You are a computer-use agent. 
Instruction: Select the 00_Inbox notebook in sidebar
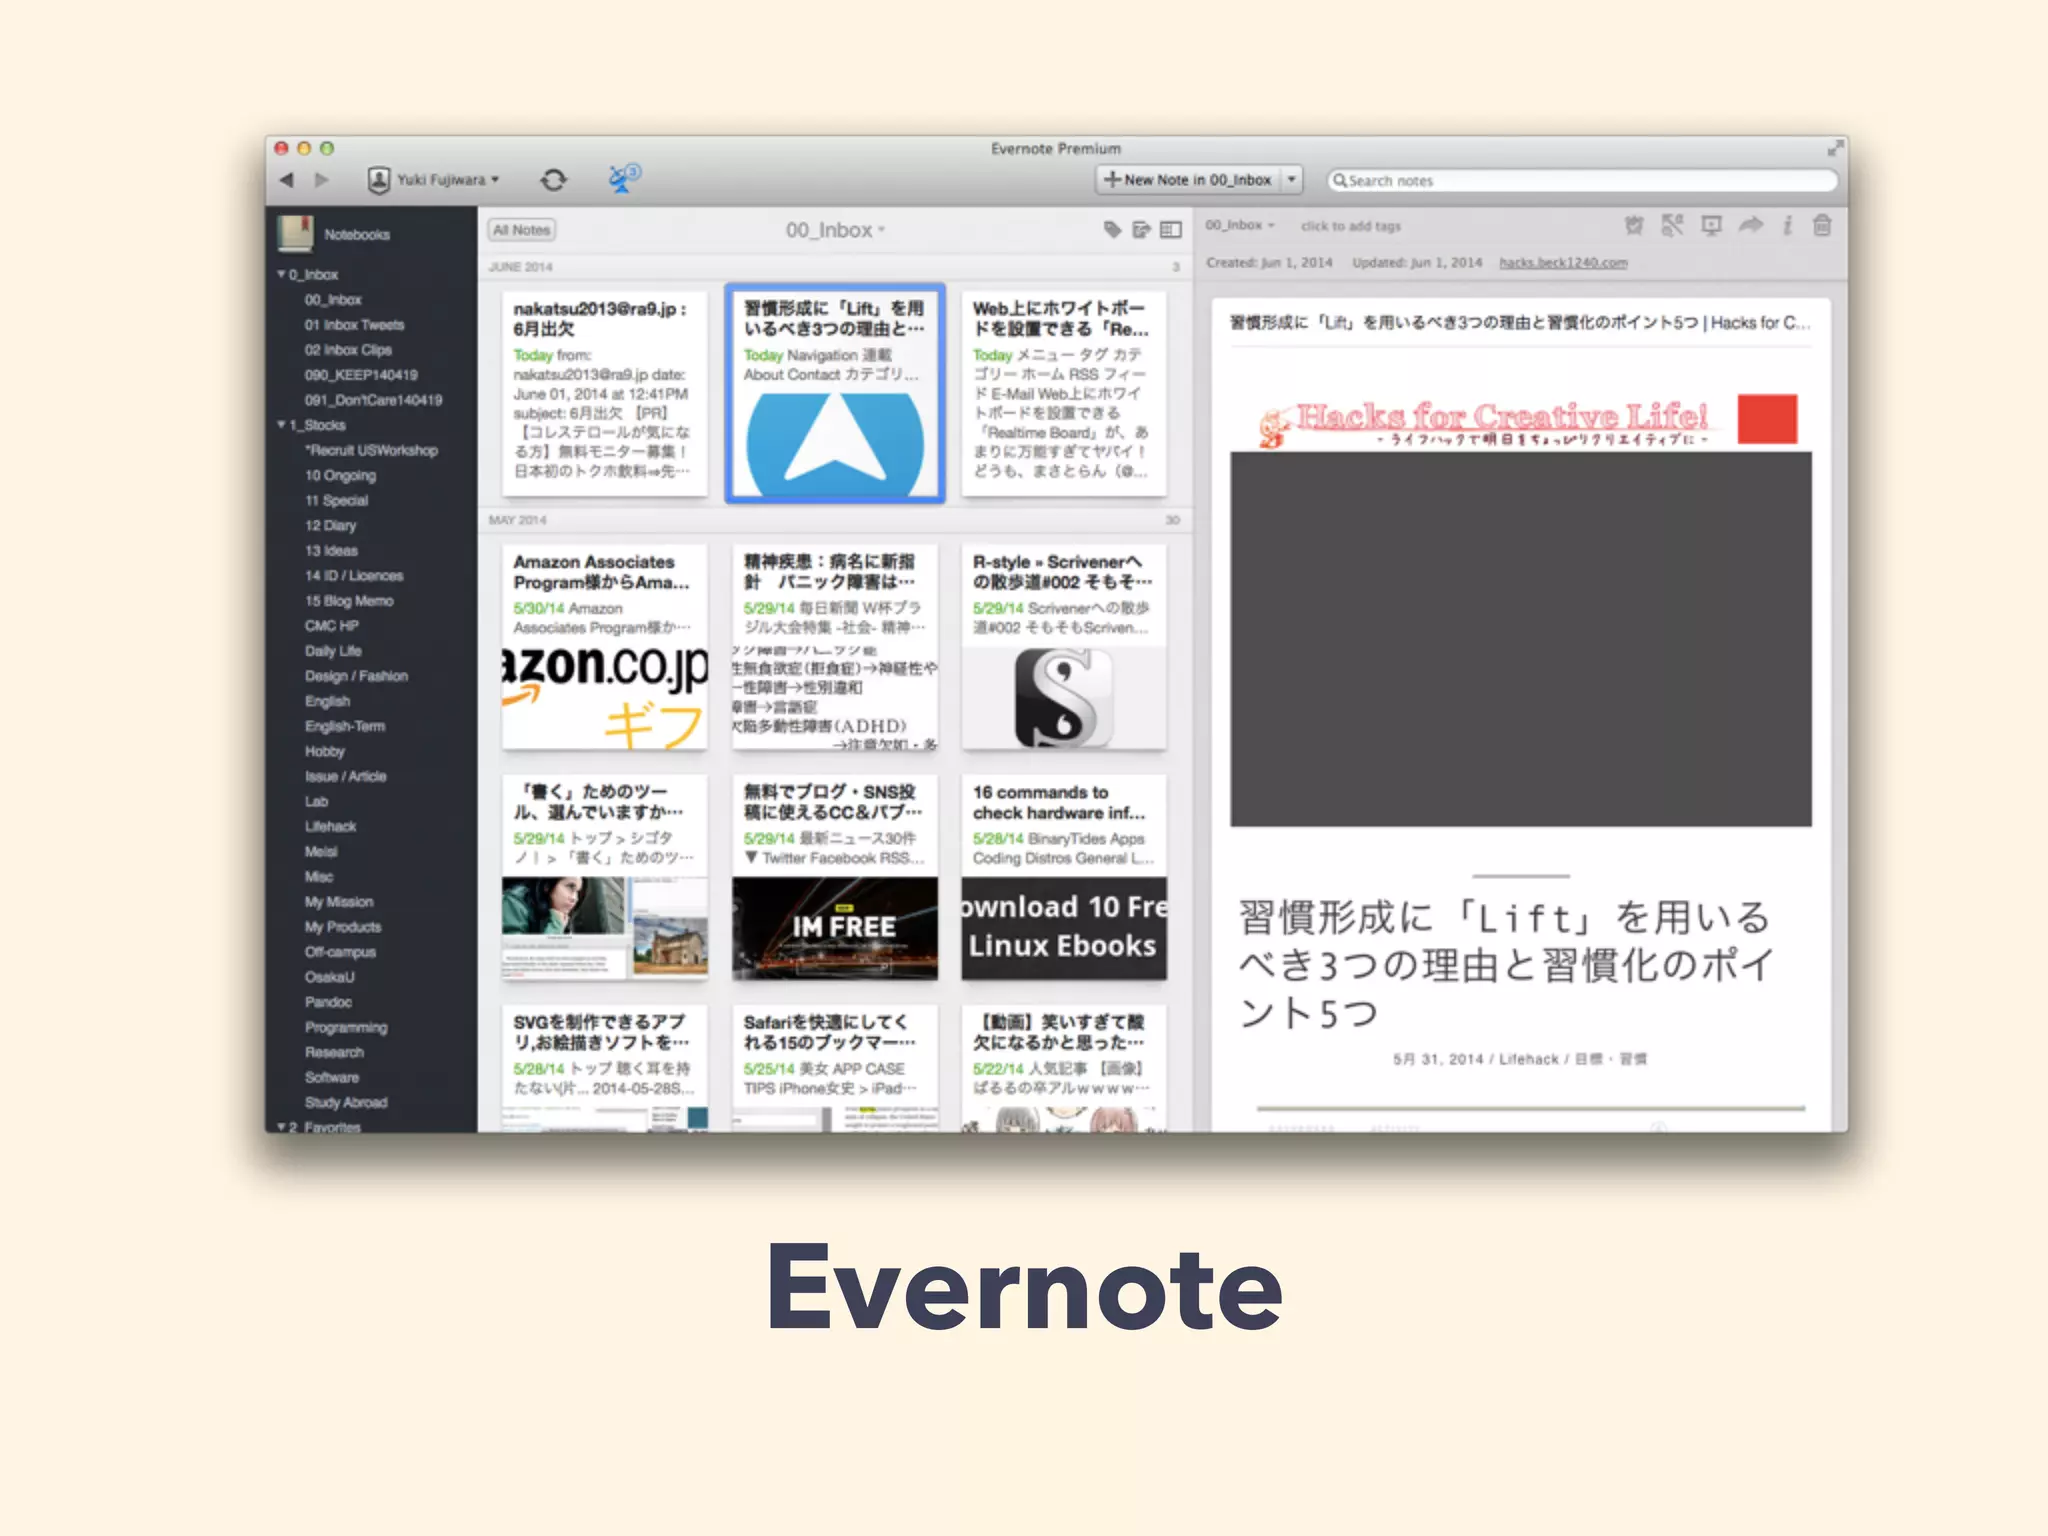[333, 300]
